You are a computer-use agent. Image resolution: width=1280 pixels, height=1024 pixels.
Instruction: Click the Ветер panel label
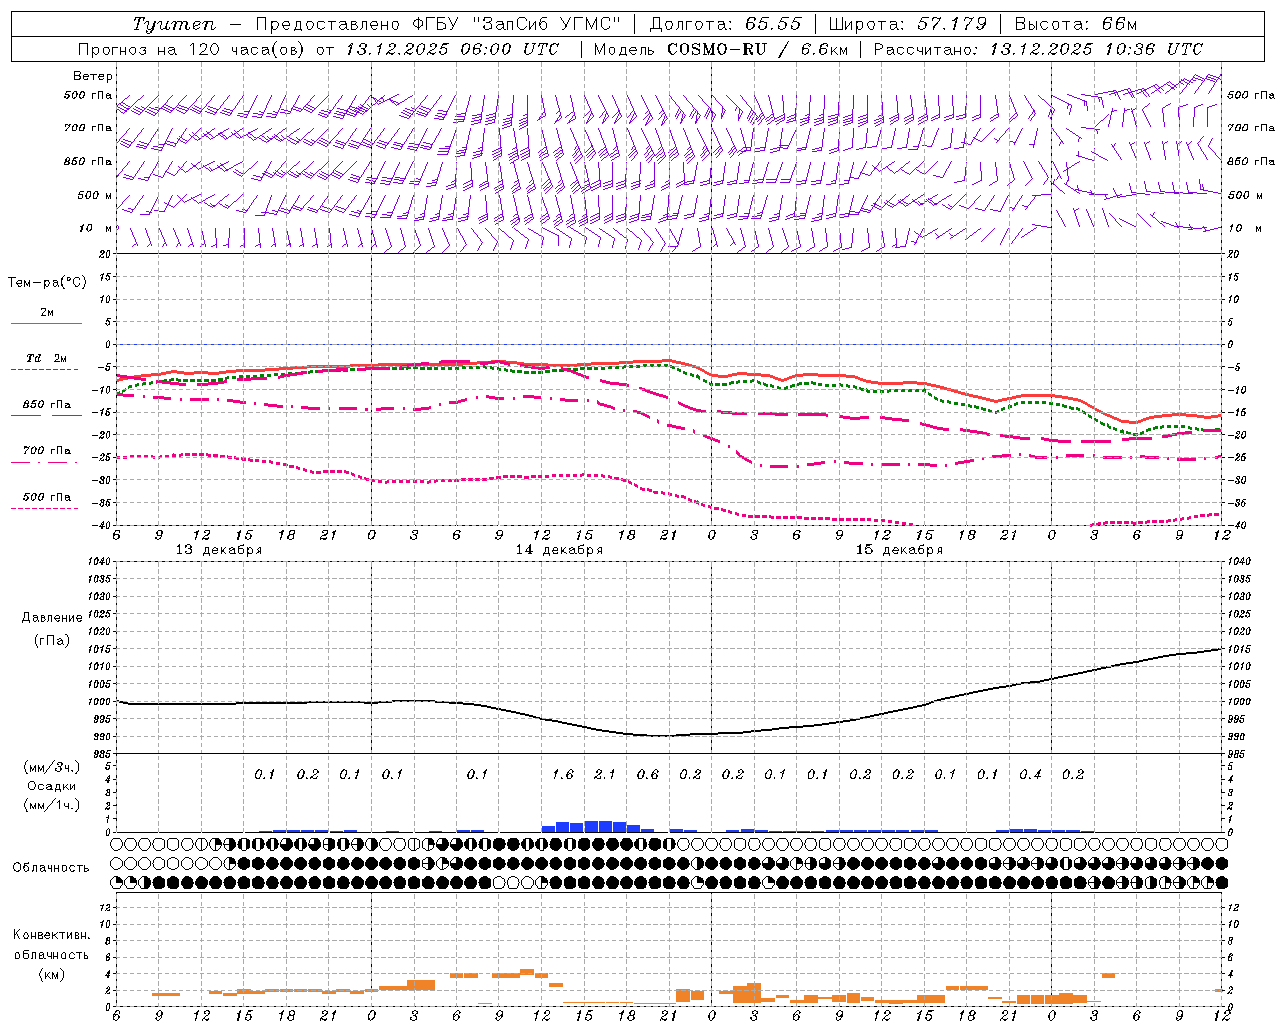point(93,76)
